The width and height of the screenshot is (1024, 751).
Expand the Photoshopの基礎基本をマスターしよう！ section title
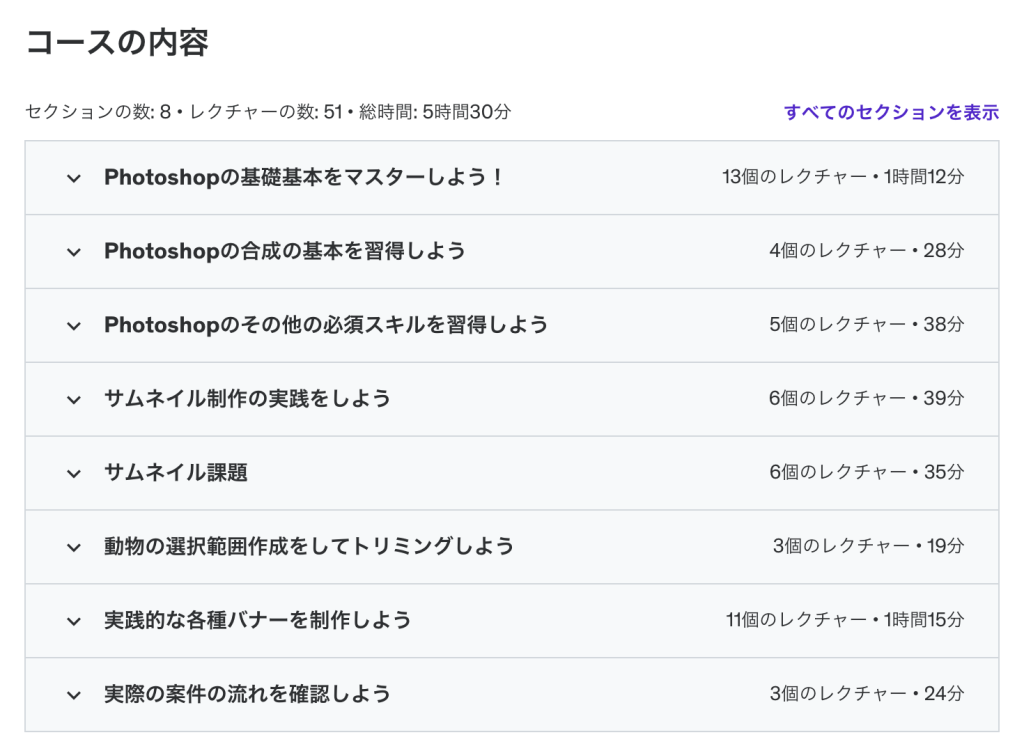(x=304, y=178)
